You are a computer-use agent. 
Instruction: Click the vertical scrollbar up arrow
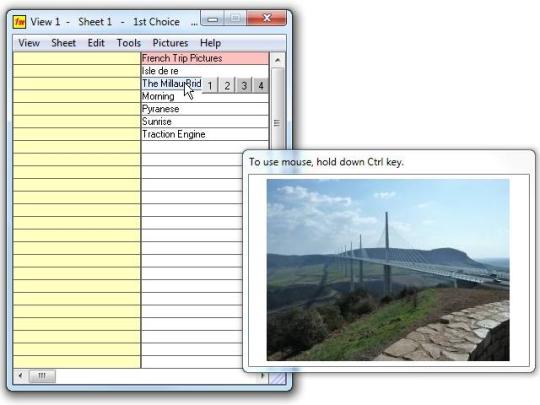277,60
